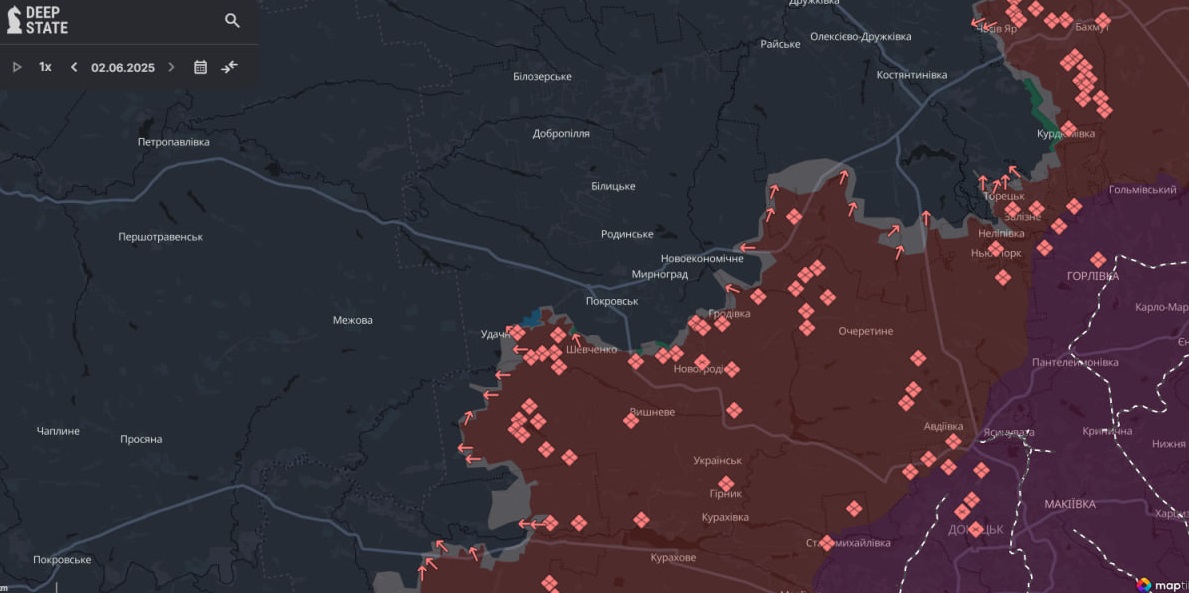Viewport: 1189px width, 593px height.
Task: Open the calendar date picker
Action: coord(200,67)
